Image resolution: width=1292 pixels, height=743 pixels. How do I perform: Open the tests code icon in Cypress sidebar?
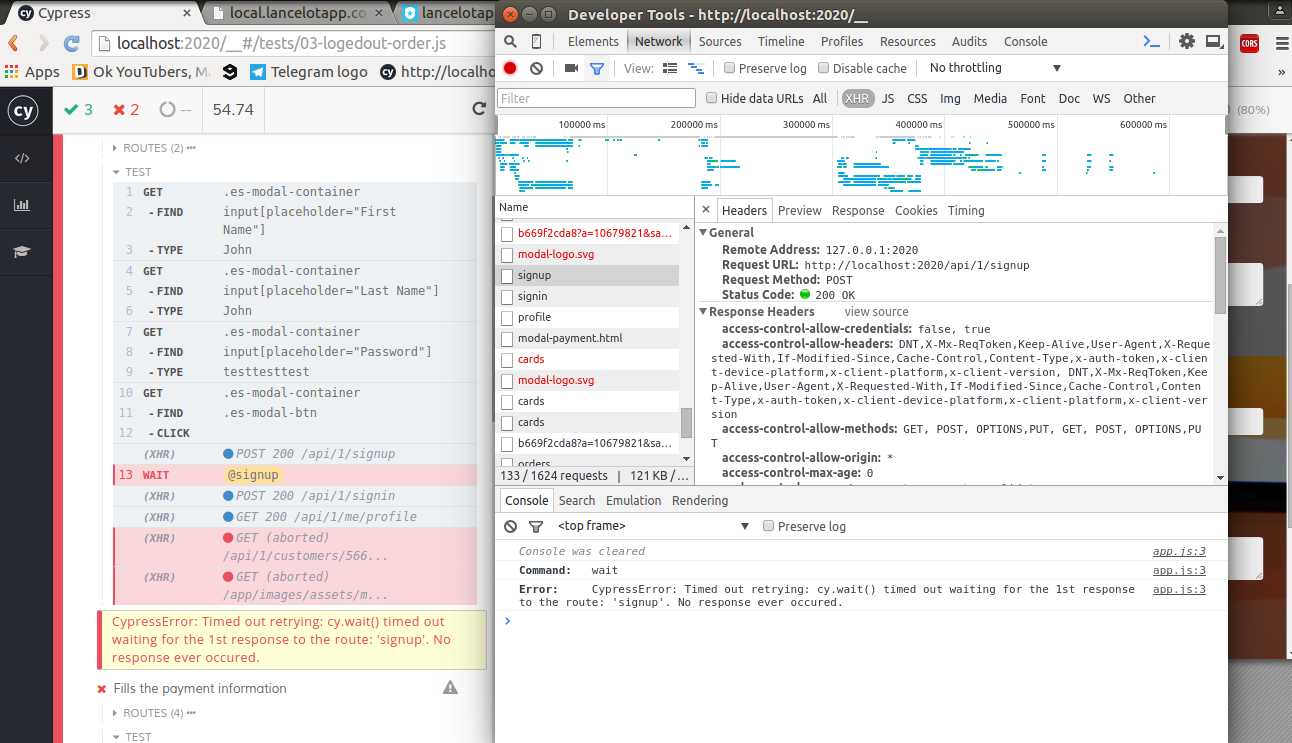click(22, 158)
